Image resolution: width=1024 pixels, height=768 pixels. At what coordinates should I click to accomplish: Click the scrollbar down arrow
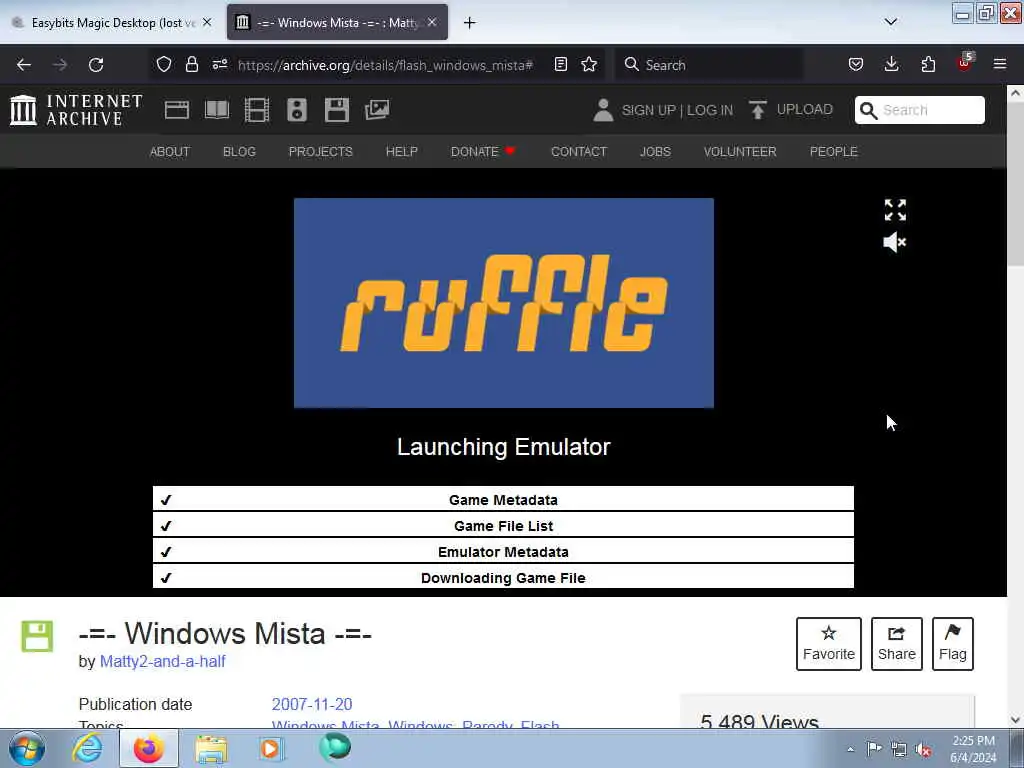(x=1015, y=720)
